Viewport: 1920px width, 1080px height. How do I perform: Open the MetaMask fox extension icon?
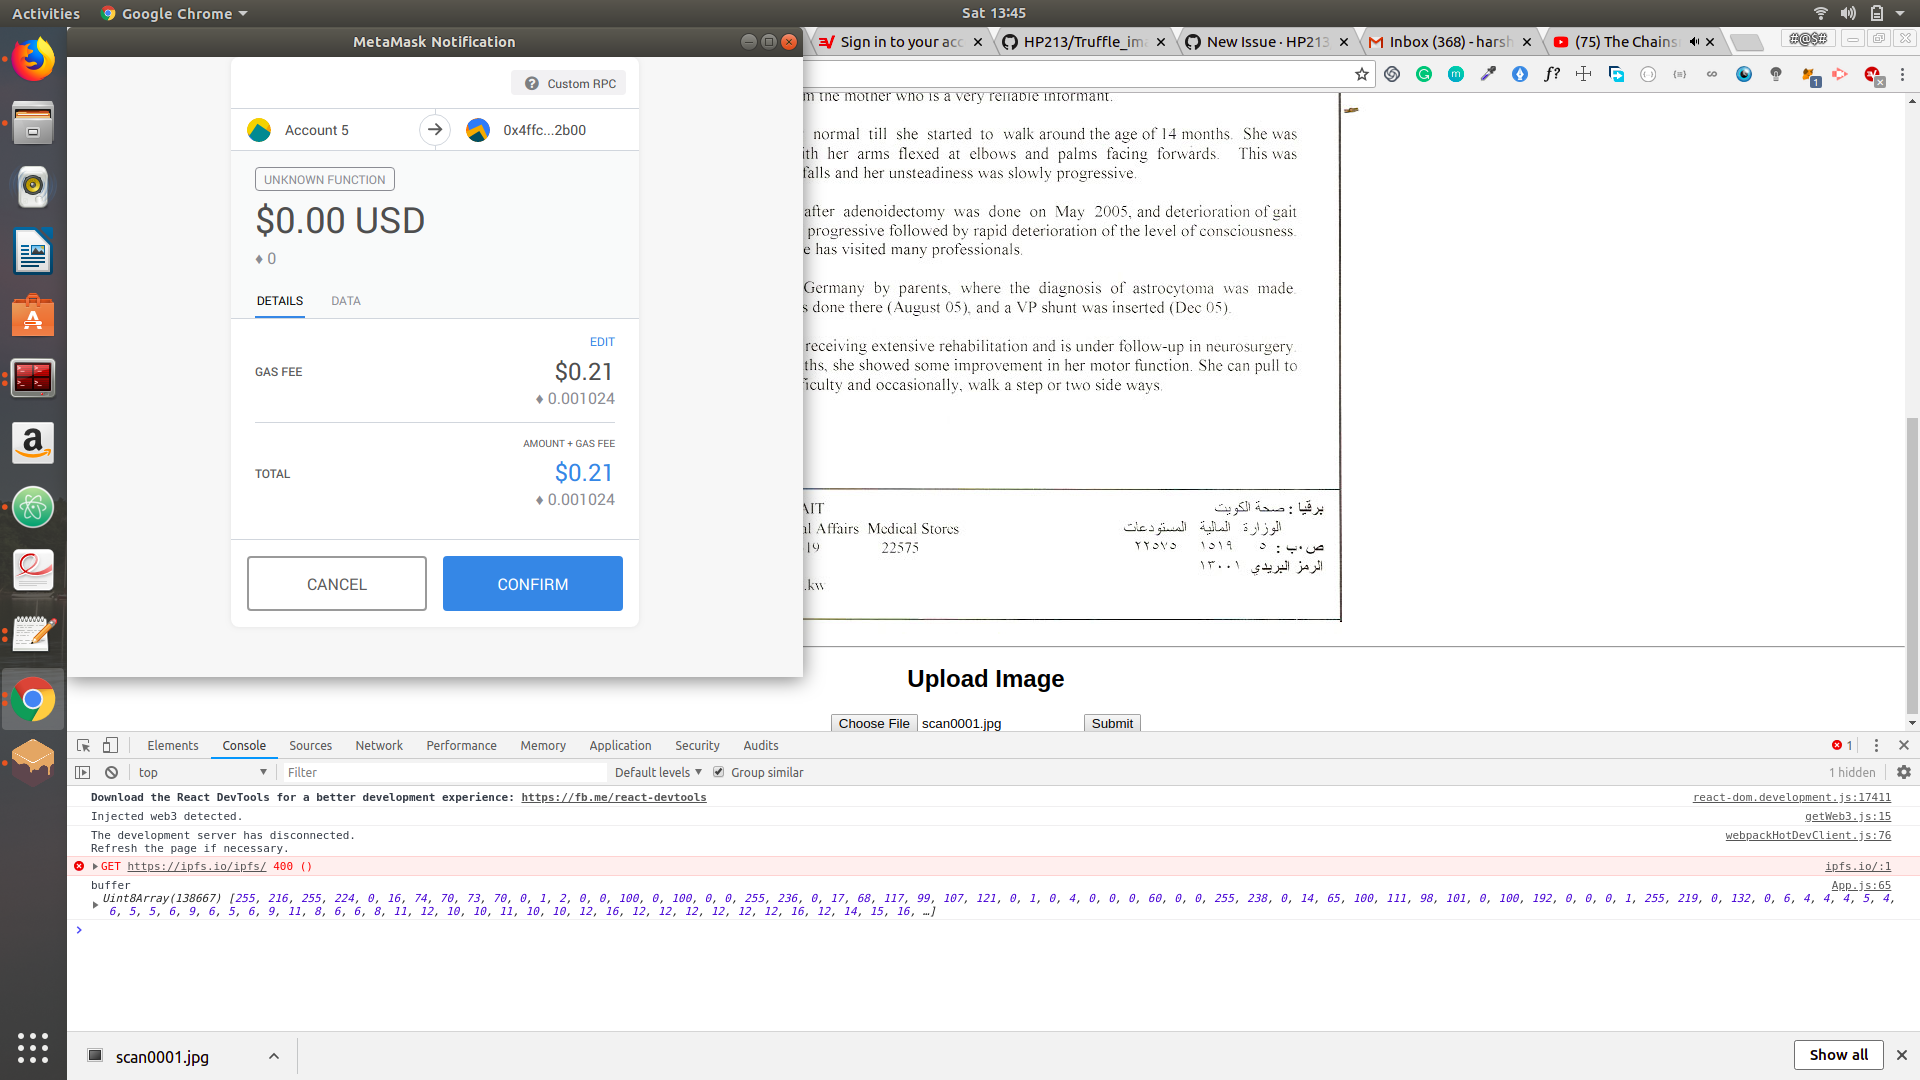1809,74
